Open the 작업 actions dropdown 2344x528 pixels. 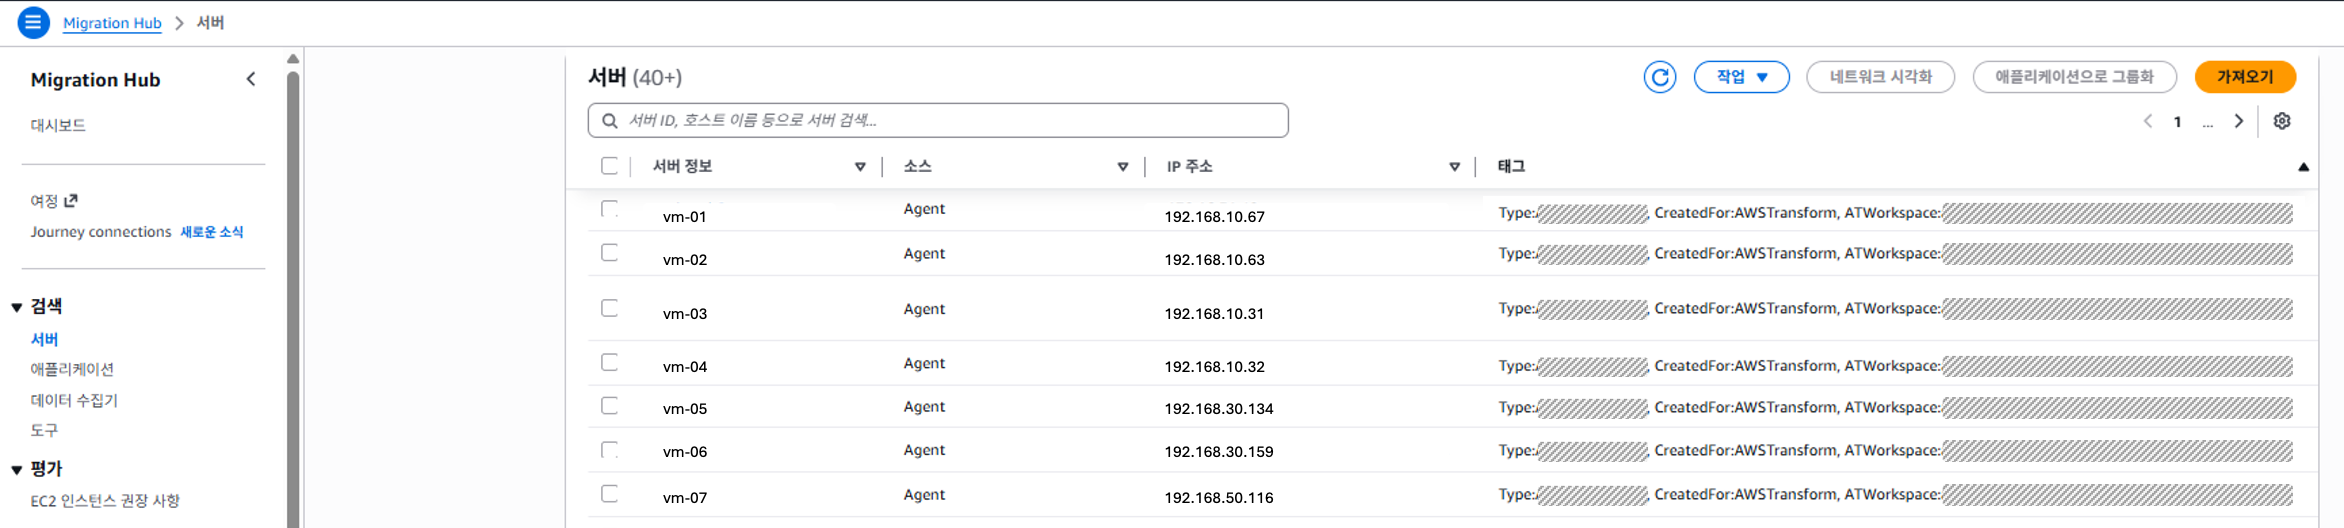[x=1741, y=77]
